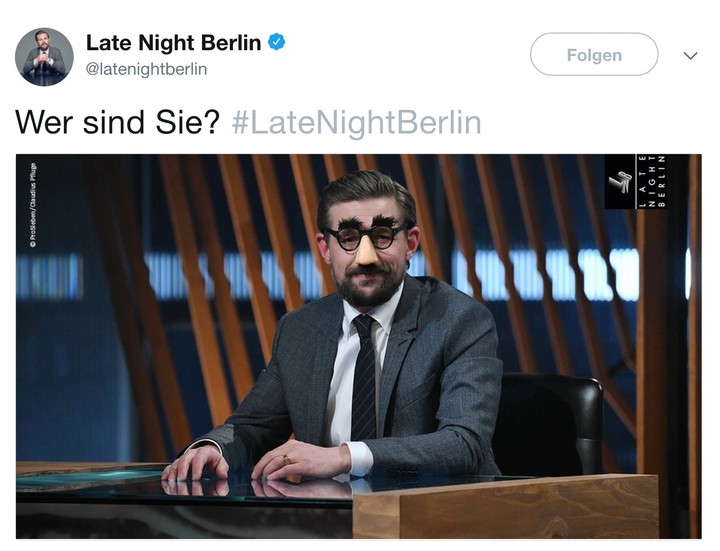Click the ProSieben photo credit text
The image size is (720, 551).
(33, 205)
